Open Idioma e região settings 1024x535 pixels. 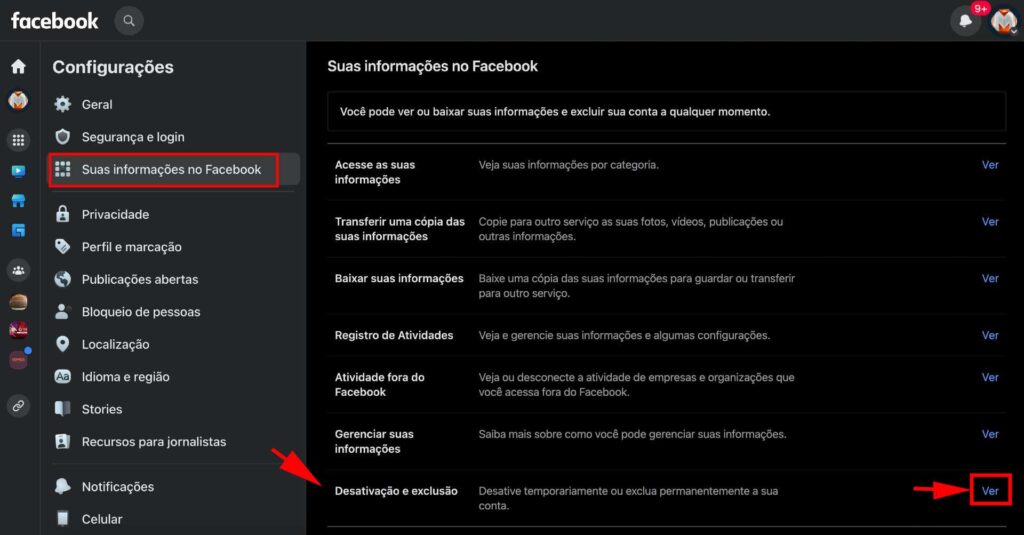[x=125, y=377]
